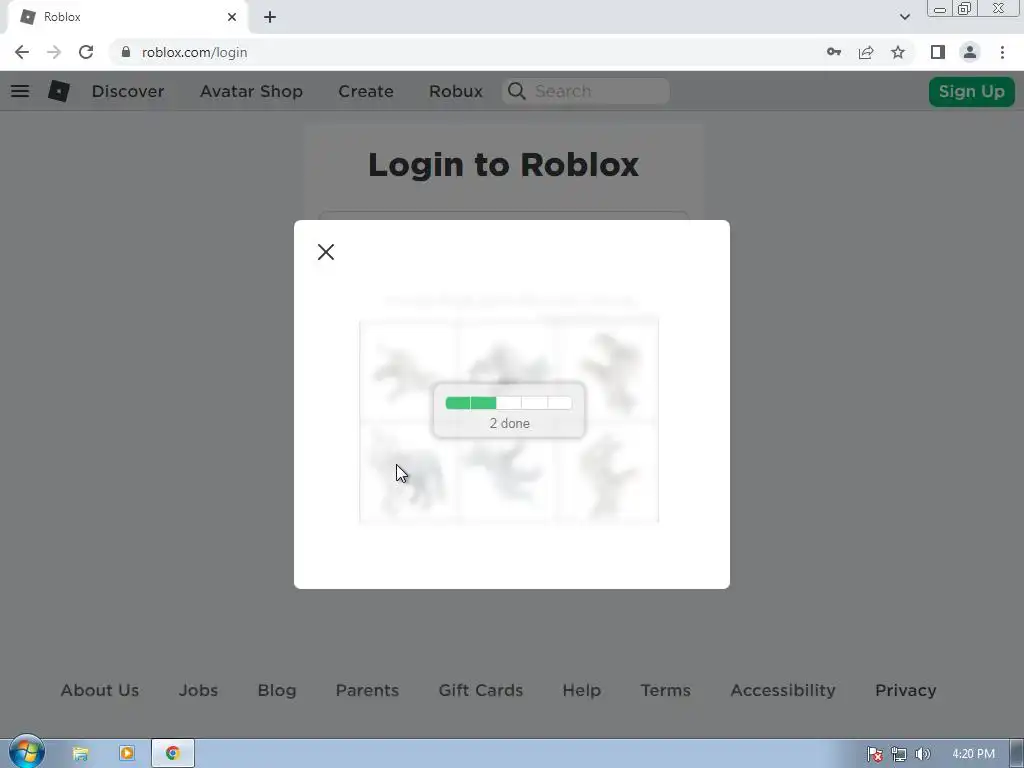Bookmark this tab with the star icon
Viewport: 1024px width, 768px height.
click(898, 52)
